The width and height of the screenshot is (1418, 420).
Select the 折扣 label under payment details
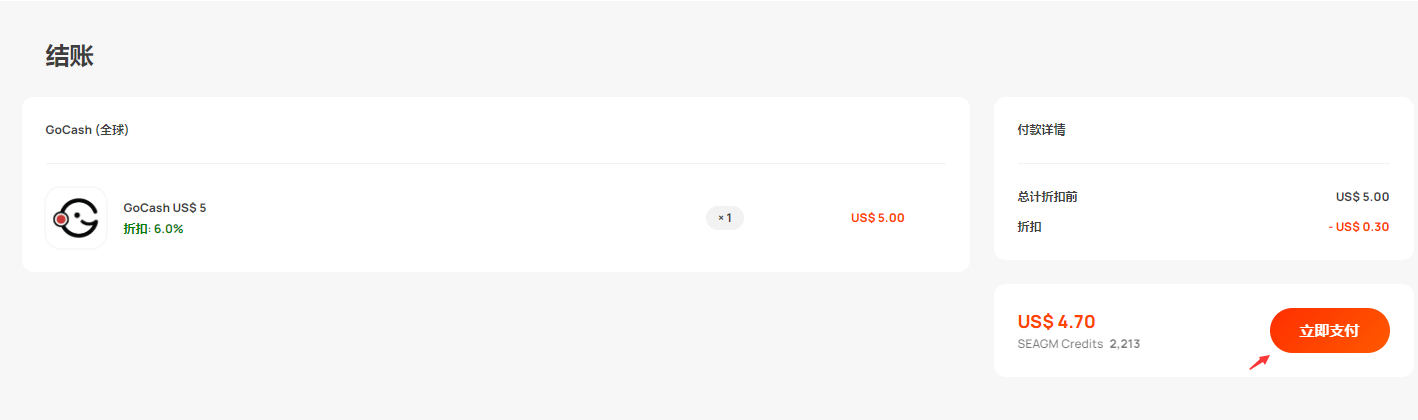click(1030, 227)
